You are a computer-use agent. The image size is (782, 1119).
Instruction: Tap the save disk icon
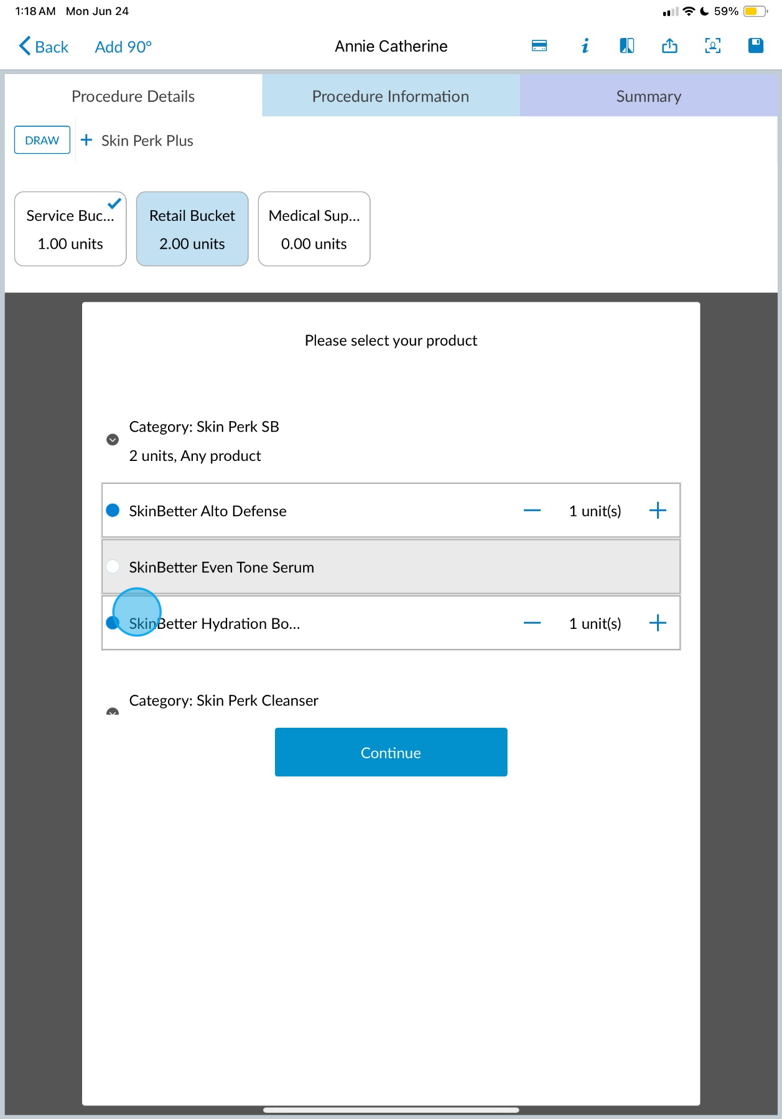(756, 46)
